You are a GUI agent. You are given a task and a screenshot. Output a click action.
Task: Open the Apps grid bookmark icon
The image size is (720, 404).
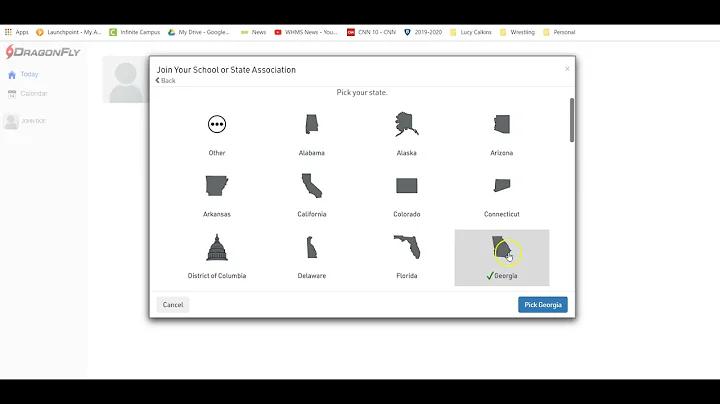[8, 32]
